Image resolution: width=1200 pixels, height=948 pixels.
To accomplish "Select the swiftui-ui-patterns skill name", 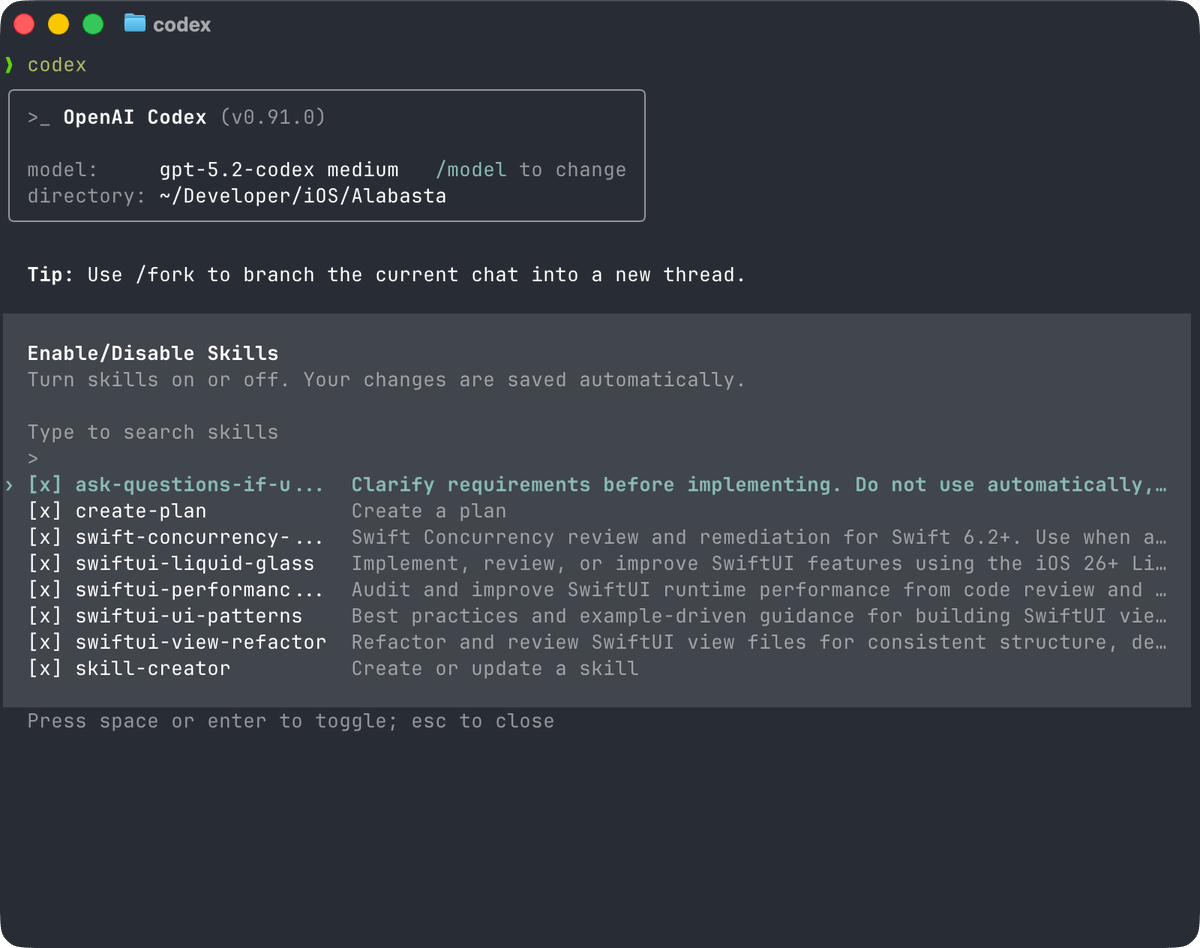I will tap(189, 616).
